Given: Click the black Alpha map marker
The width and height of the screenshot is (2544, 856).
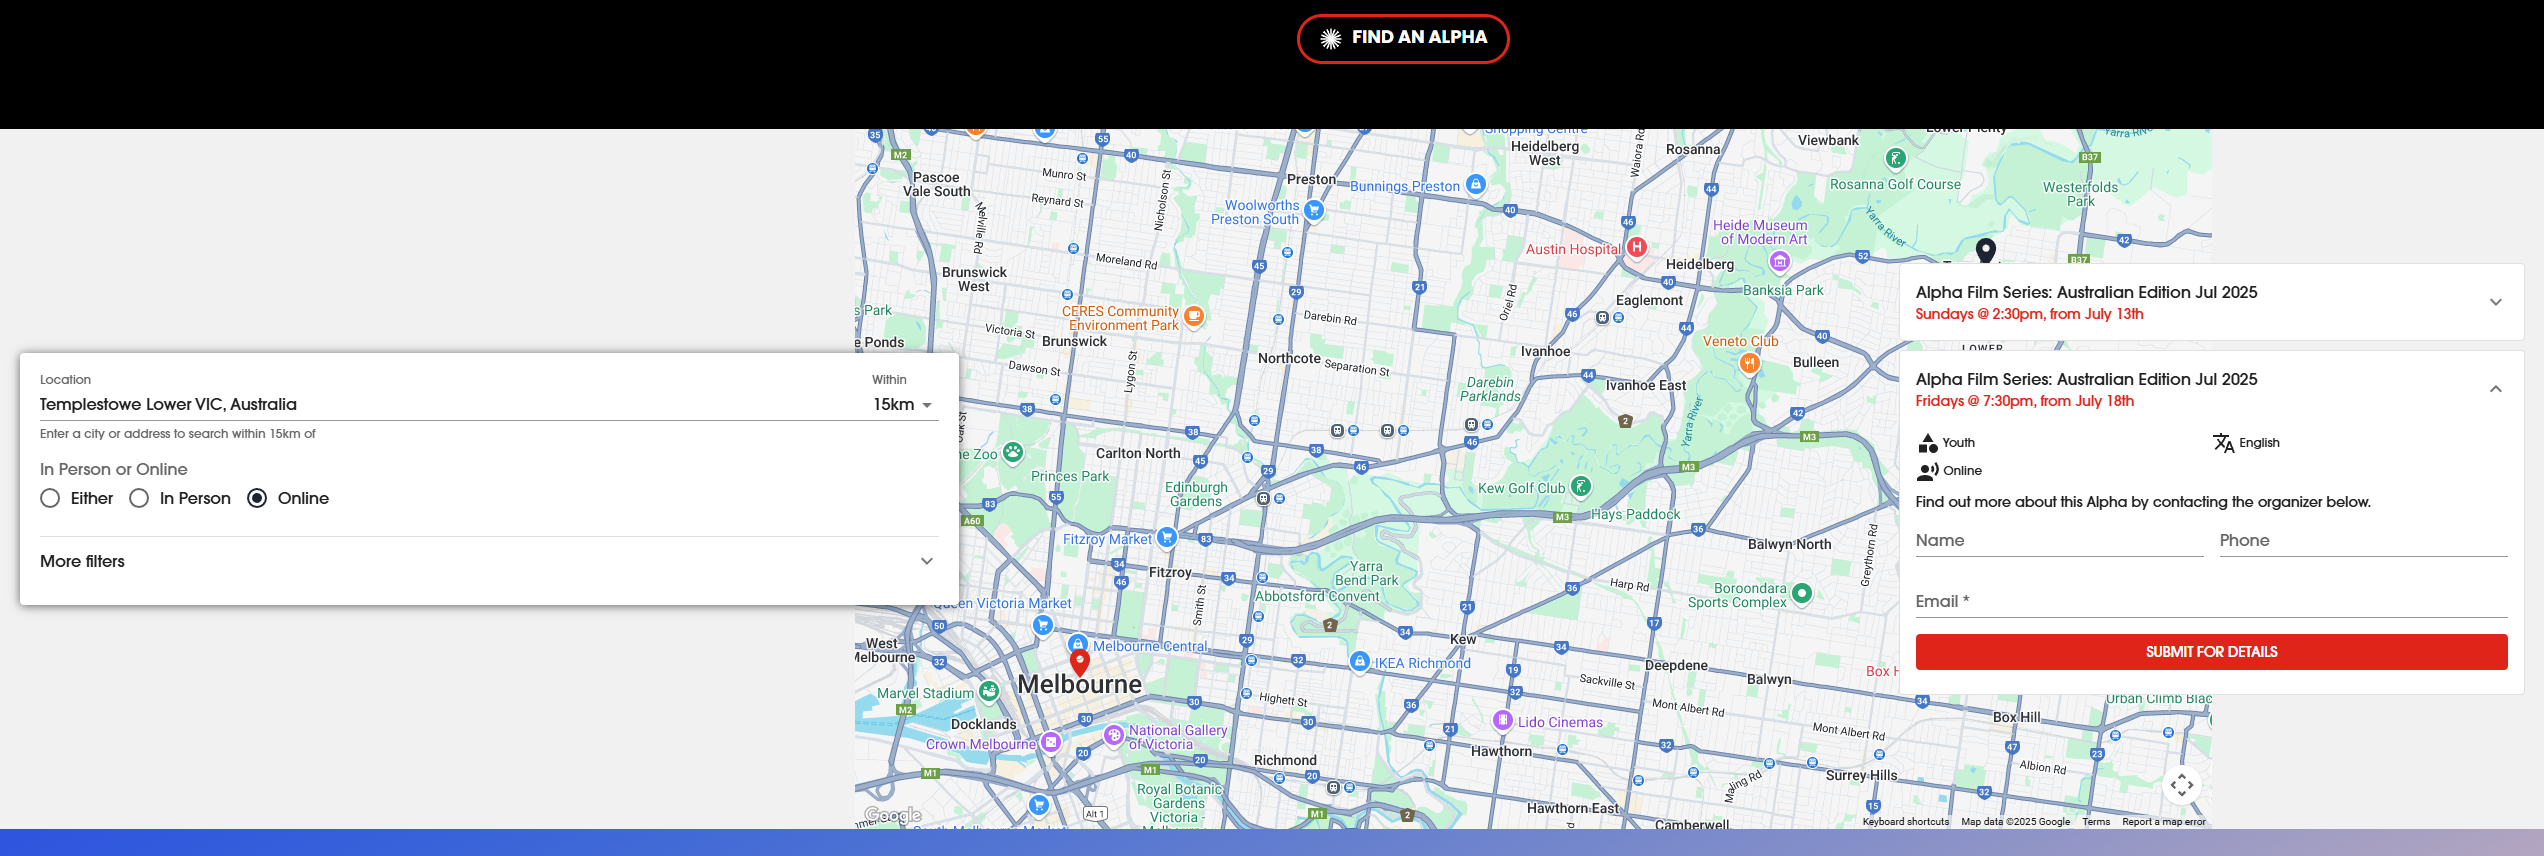Looking at the screenshot, I should 1986,250.
